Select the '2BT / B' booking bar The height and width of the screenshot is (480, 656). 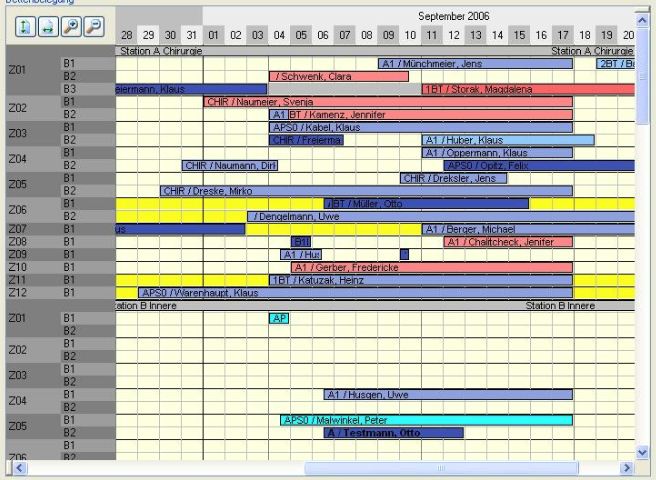(615, 64)
